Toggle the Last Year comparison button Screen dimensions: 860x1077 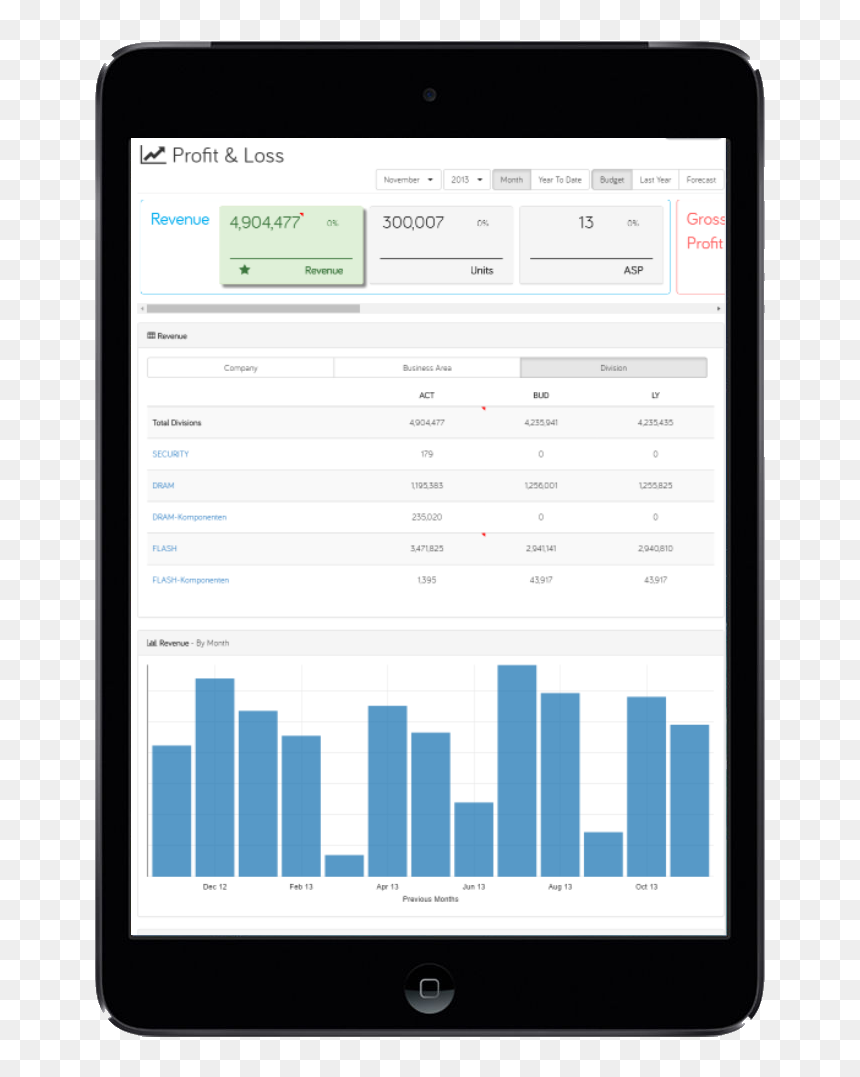pos(655,179)
